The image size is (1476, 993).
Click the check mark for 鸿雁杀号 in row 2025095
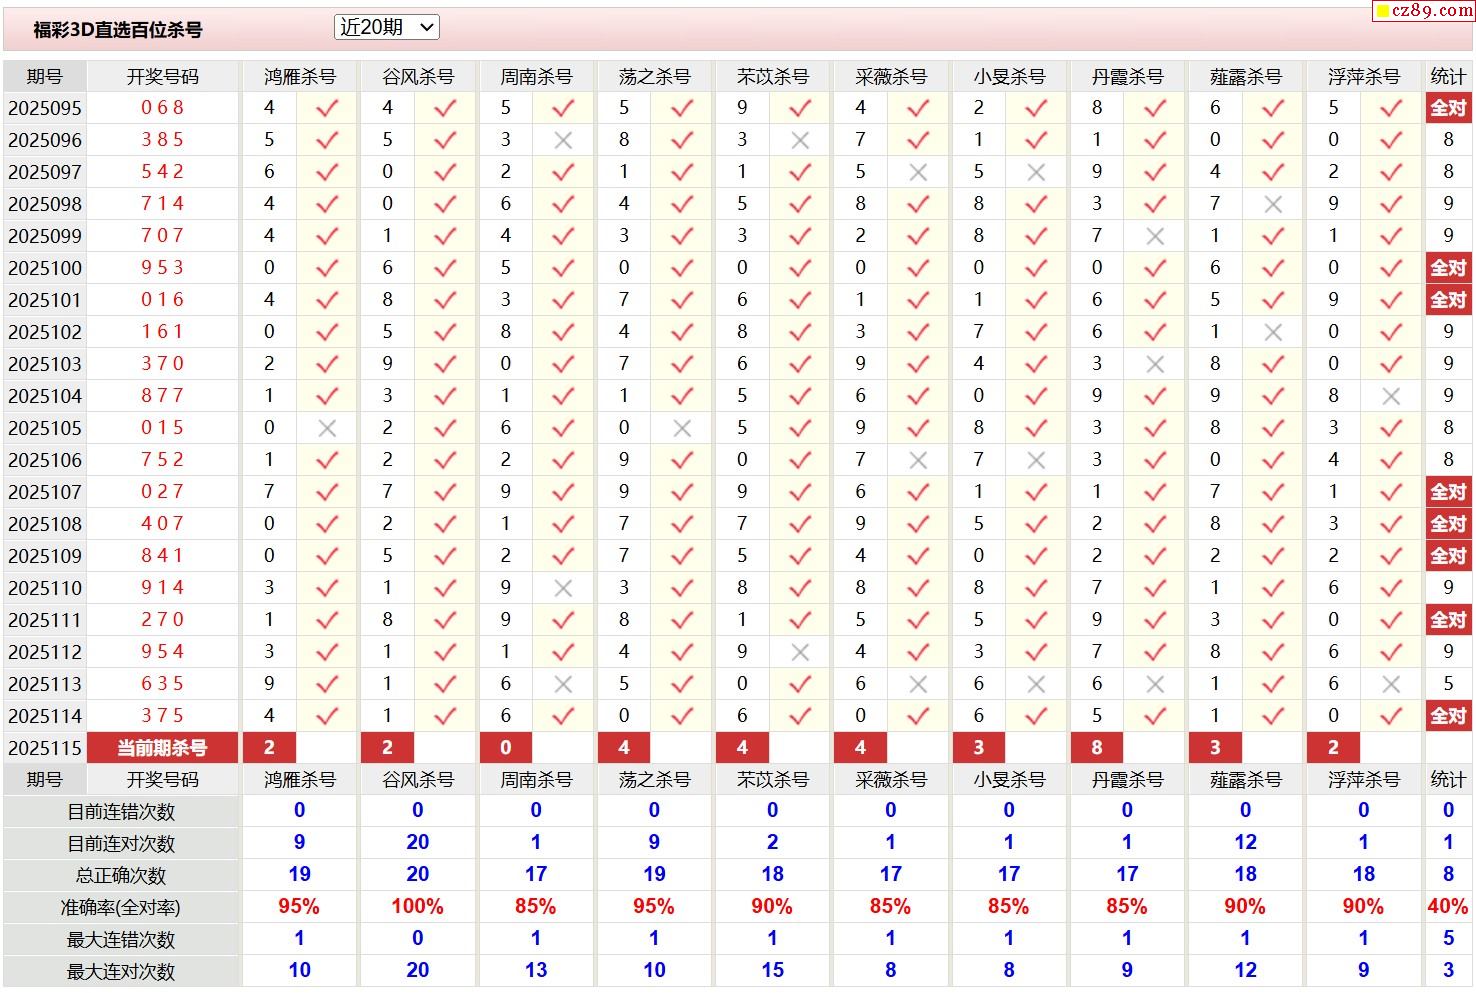327,108
